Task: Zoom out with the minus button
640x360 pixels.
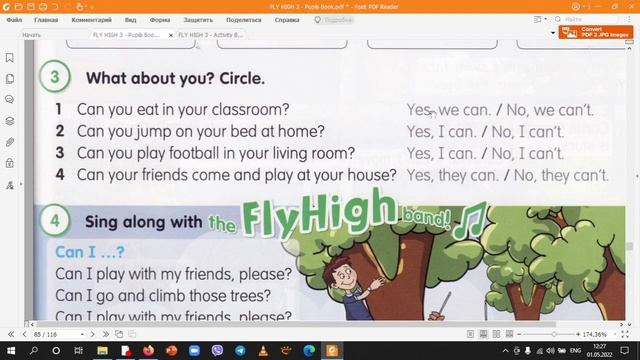Action: [x=519, y=334]
